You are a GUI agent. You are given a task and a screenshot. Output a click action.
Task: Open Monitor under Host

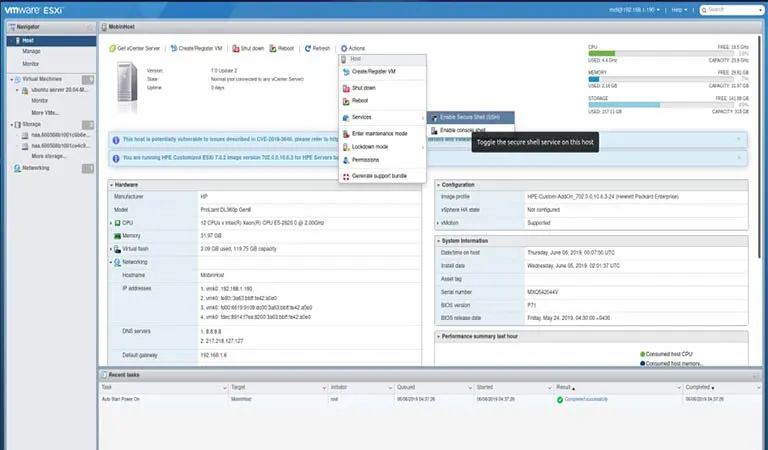click(x=30, y=64)
